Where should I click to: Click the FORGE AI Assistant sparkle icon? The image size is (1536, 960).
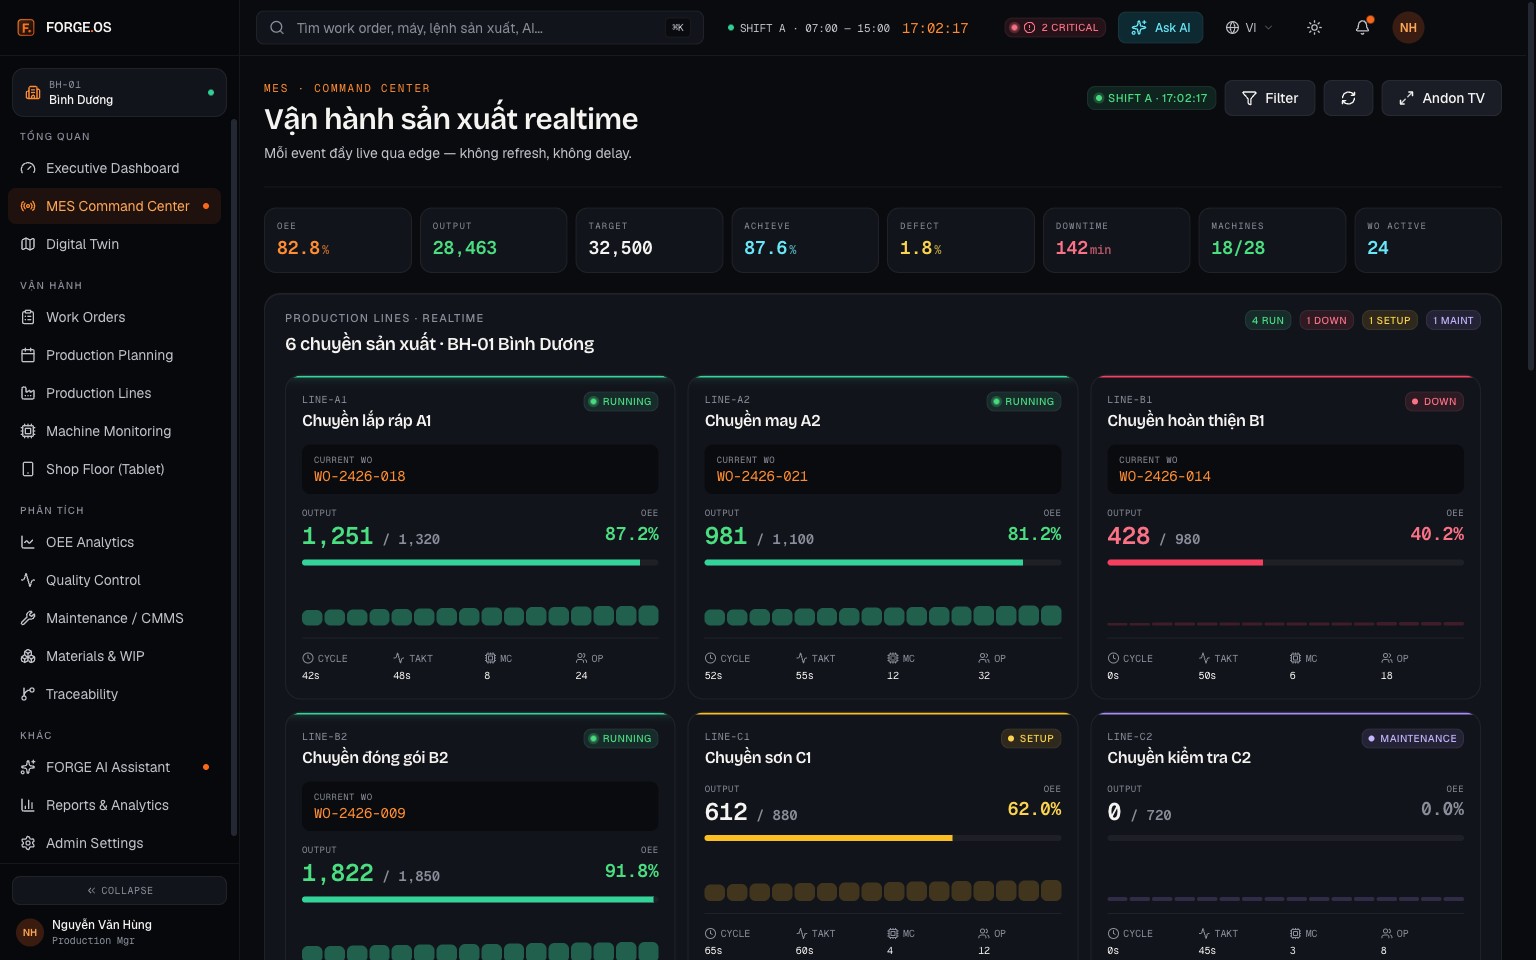(28, 767)
